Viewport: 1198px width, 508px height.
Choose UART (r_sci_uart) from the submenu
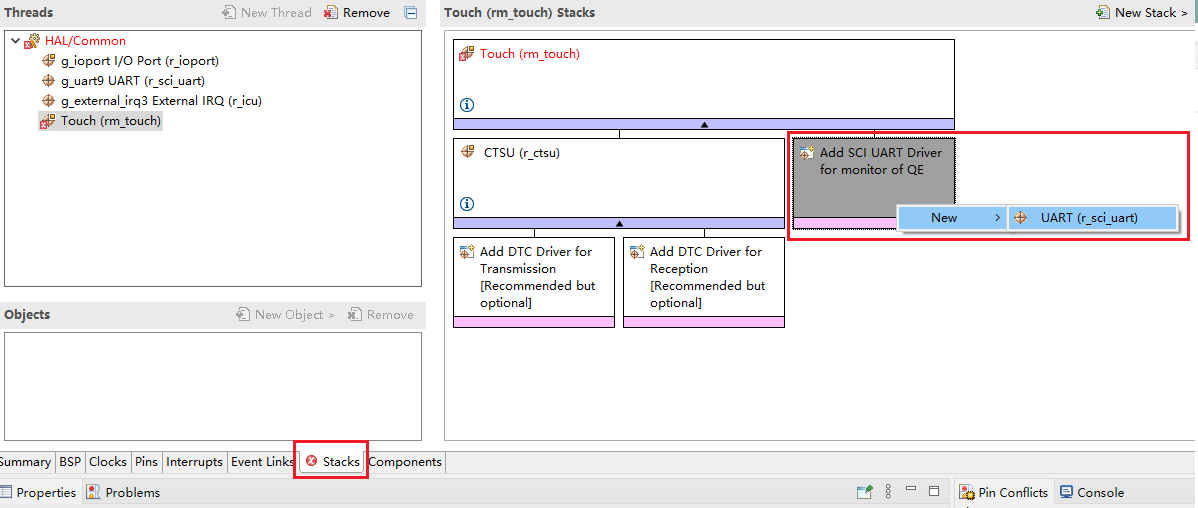coord(1088,218)
